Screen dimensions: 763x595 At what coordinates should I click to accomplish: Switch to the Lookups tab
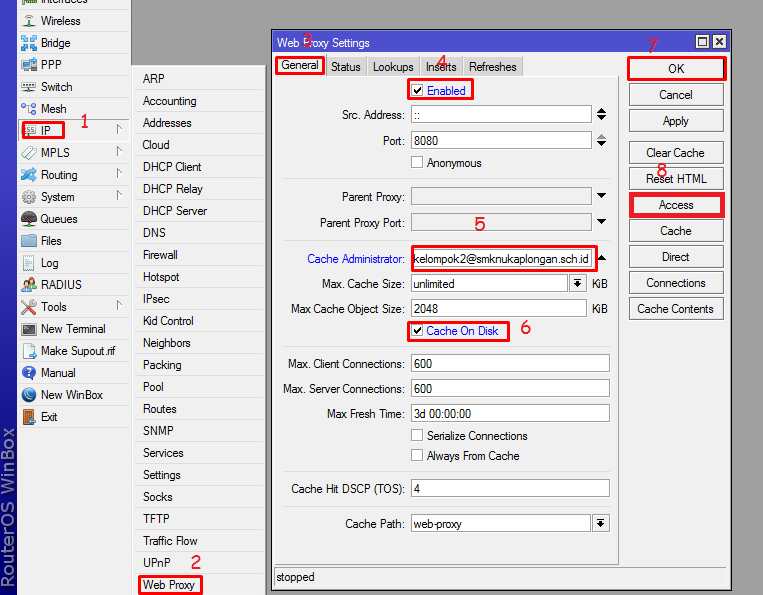pyautogui.click(x=393, y=67)
